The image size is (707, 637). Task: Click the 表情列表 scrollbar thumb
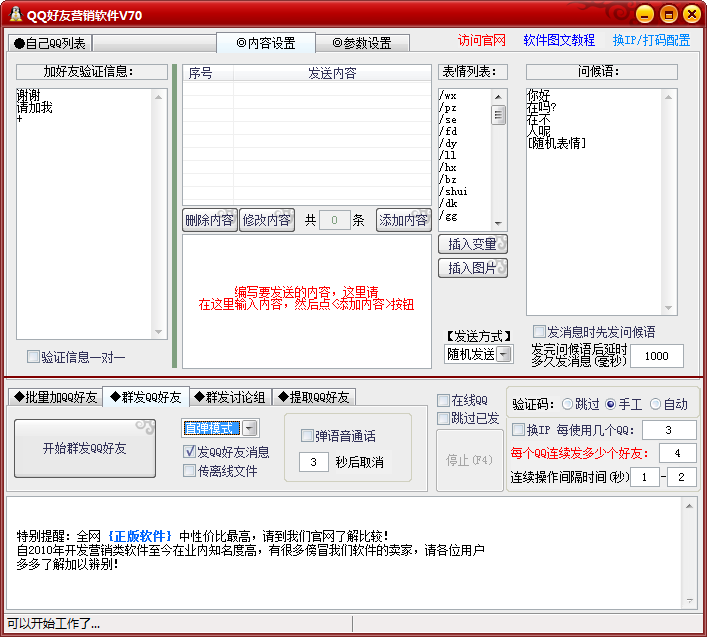[x=498, y=115]
